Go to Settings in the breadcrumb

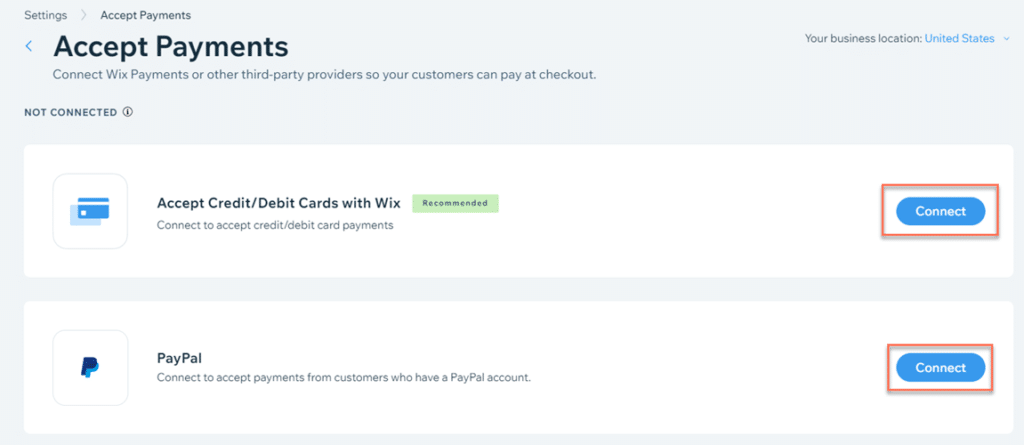click(x=46, y=16)
